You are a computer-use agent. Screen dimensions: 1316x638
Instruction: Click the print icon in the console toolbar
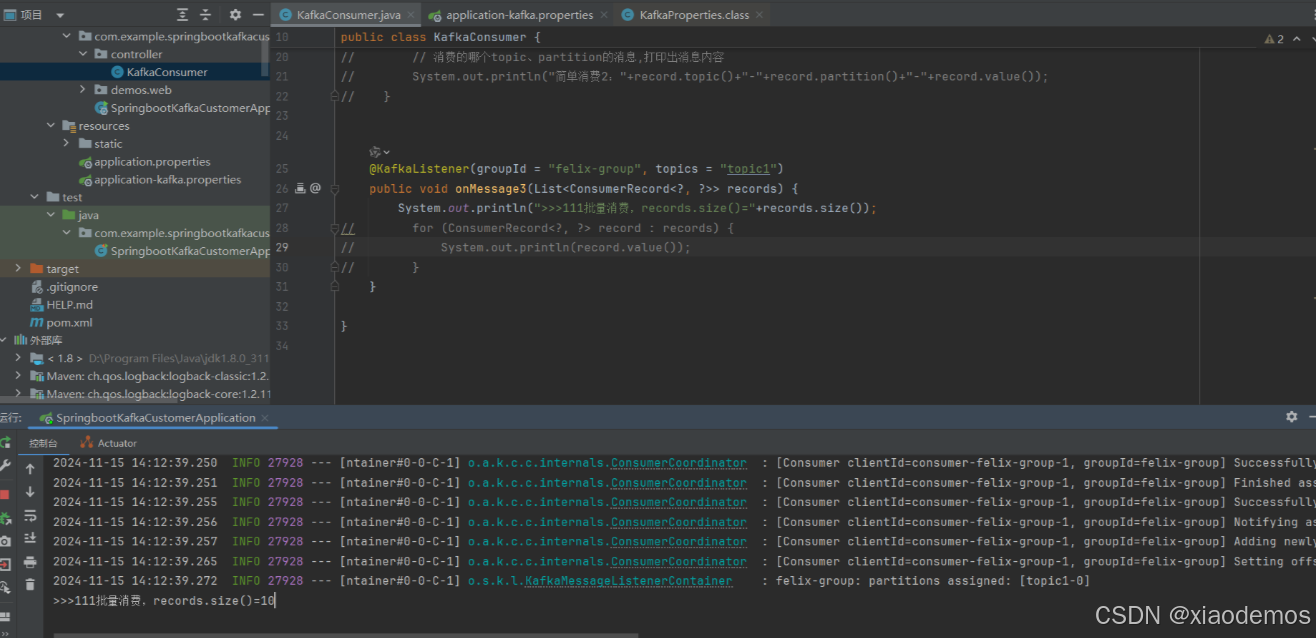pyautogui.click(x=30, y=562)
